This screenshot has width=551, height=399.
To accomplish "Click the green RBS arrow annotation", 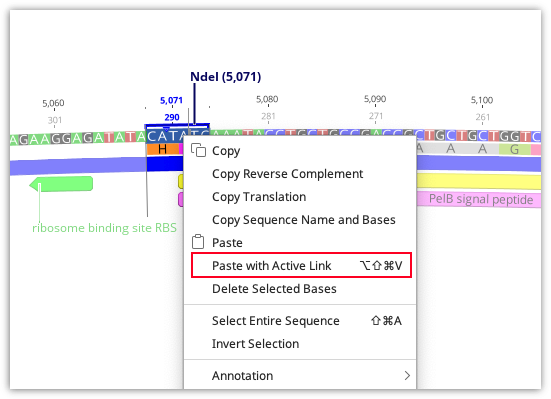I will point(61,184).
